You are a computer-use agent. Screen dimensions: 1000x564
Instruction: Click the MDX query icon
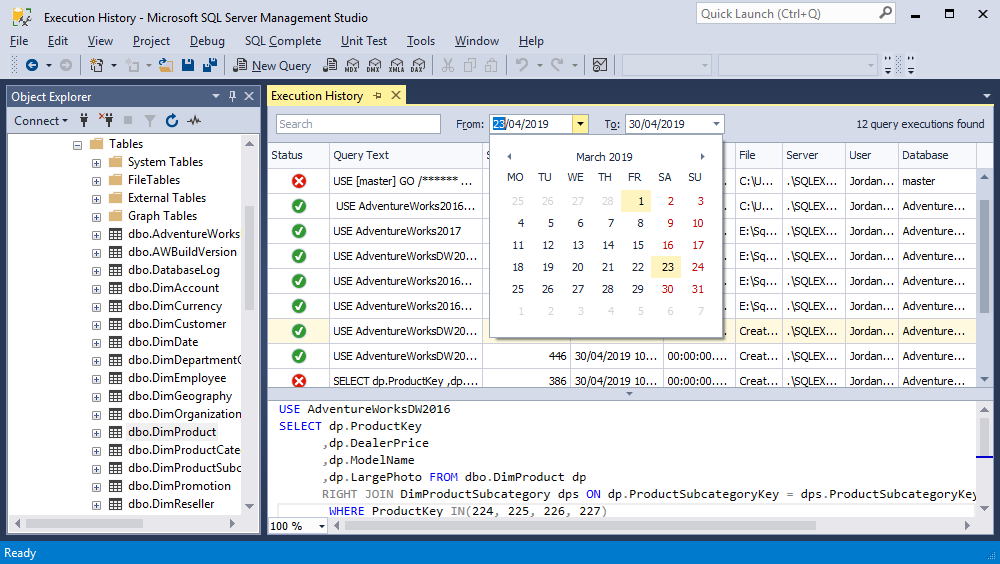[x=352, y=65]
